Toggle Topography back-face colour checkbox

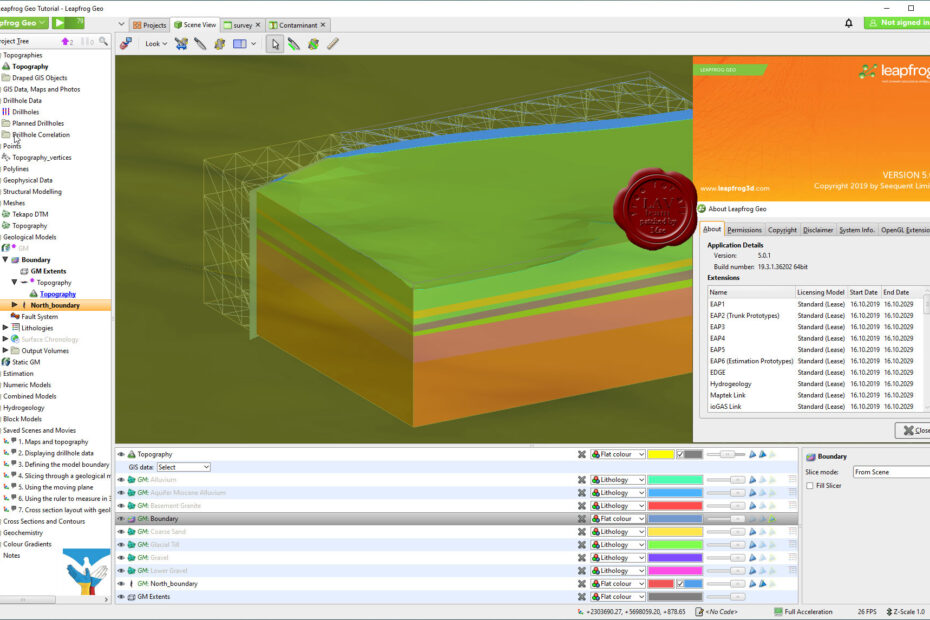[x=680, y=454]
